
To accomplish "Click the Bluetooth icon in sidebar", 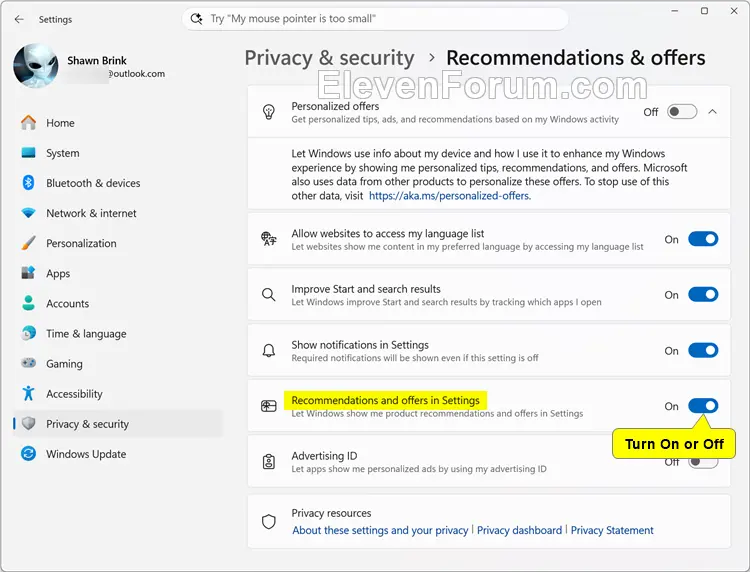I will (x=29, y=183).
